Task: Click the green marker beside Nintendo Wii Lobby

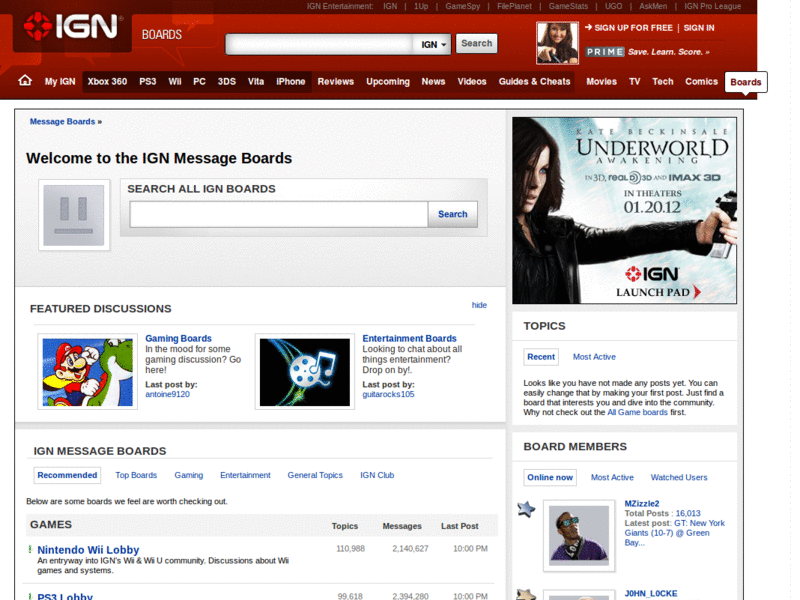Action: tap(30, 549)
